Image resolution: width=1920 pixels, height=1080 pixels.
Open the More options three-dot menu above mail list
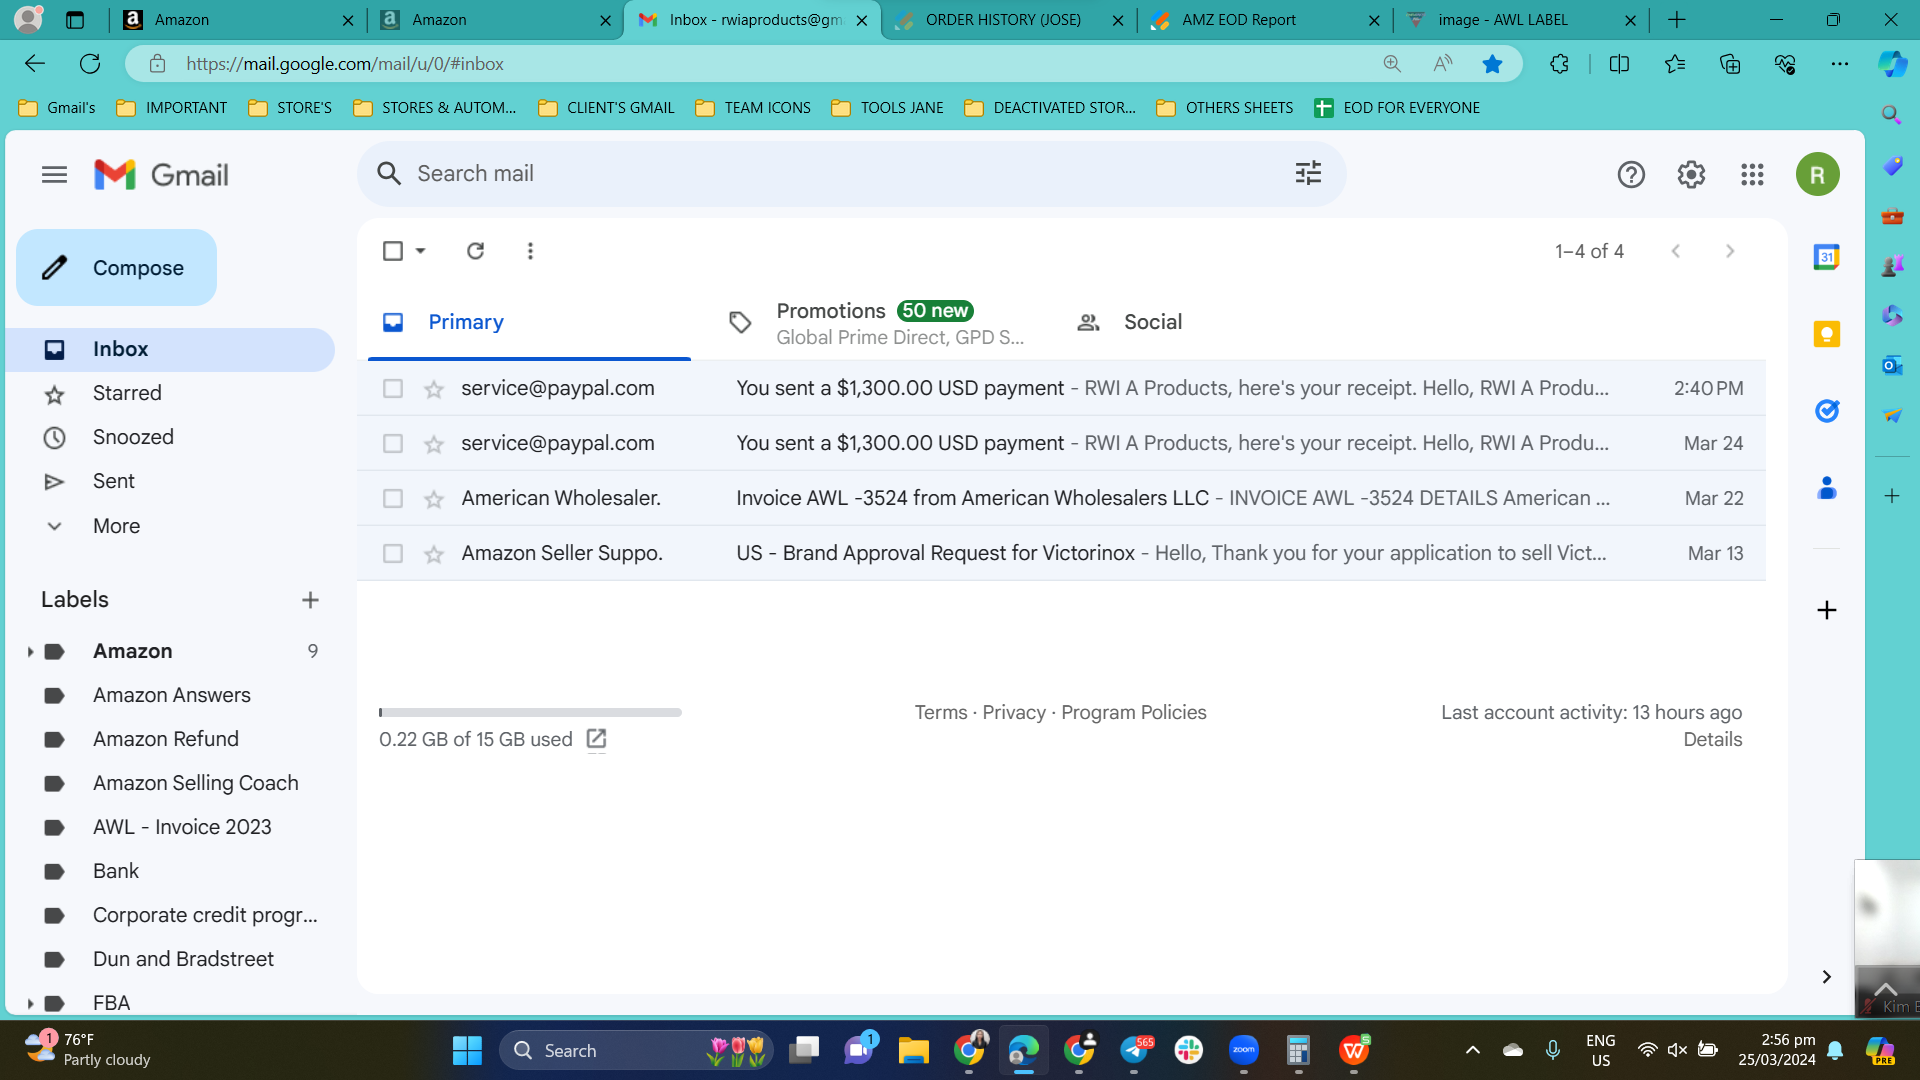[x=530, y=251]
